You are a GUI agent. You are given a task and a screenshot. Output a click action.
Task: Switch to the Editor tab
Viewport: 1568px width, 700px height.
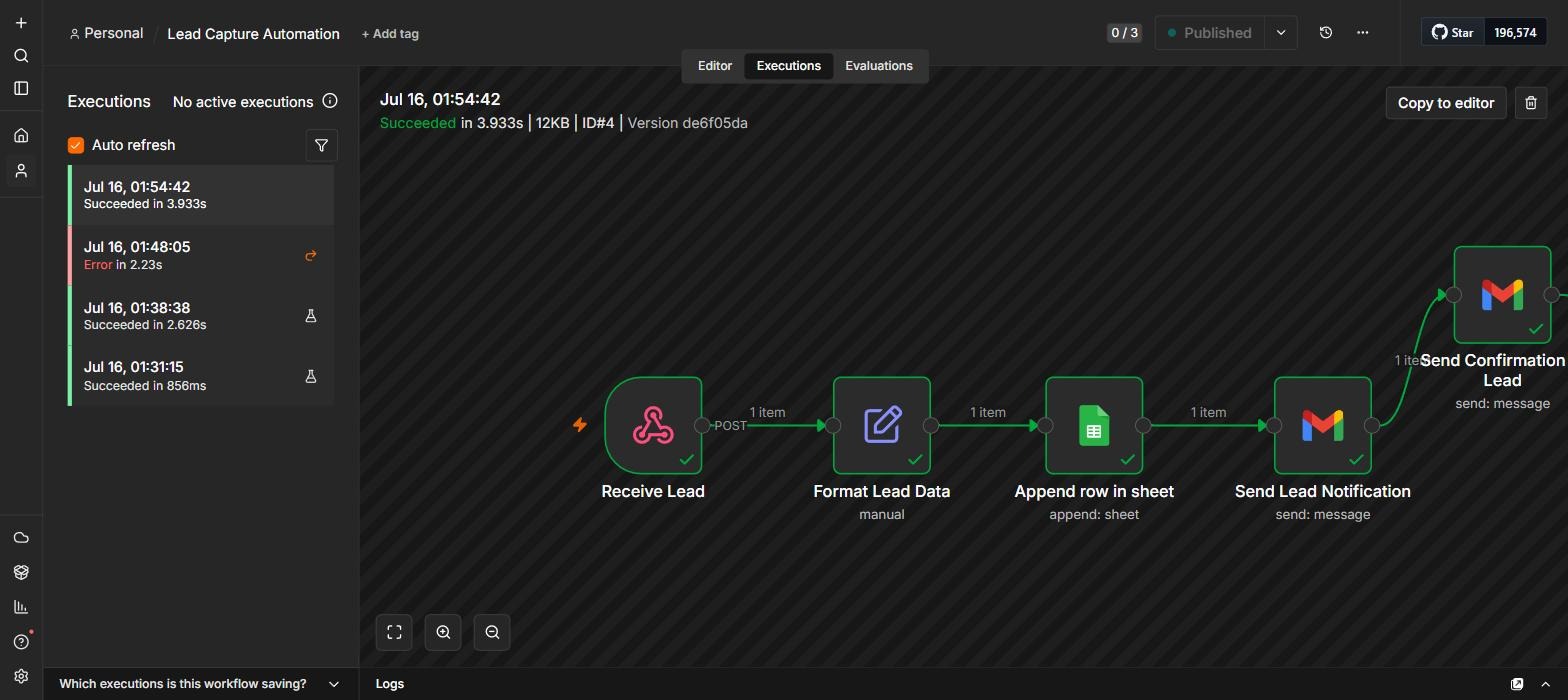coord(714,66)
